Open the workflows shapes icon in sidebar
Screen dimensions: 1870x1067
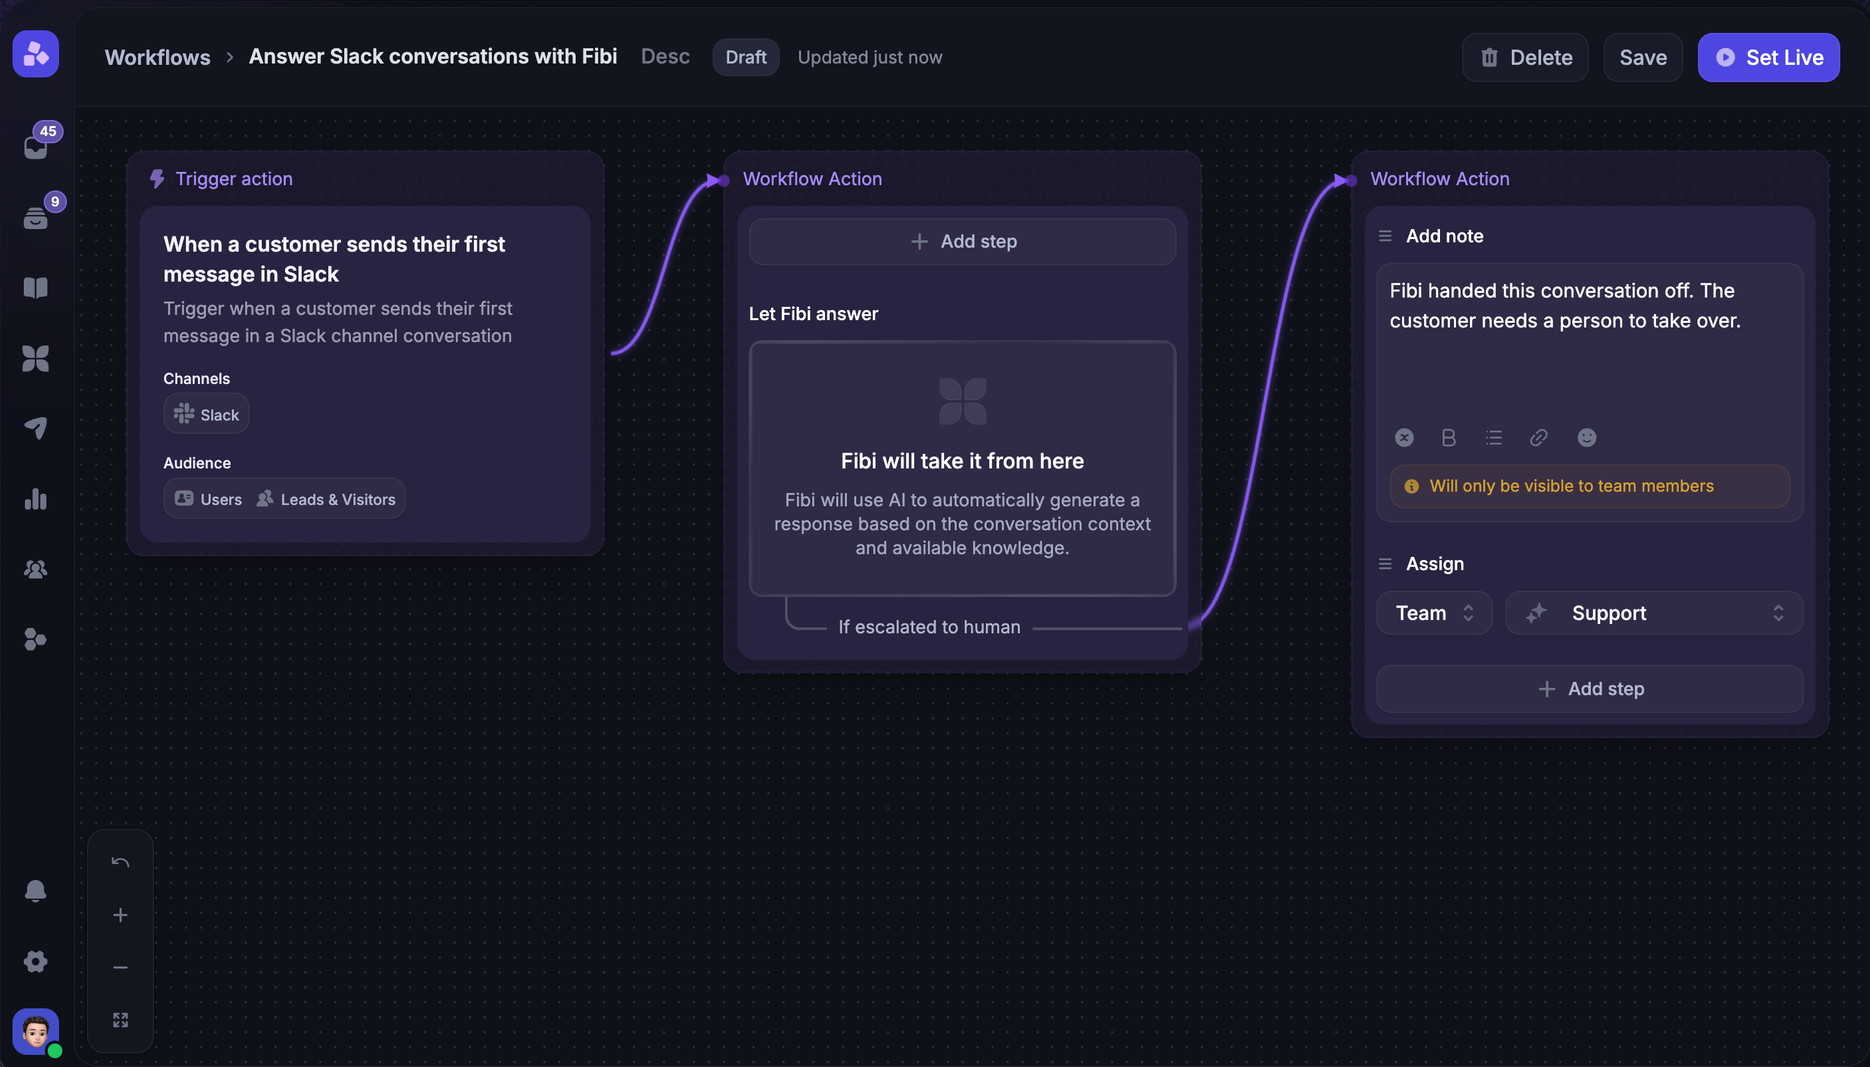(x=36, y=639)
